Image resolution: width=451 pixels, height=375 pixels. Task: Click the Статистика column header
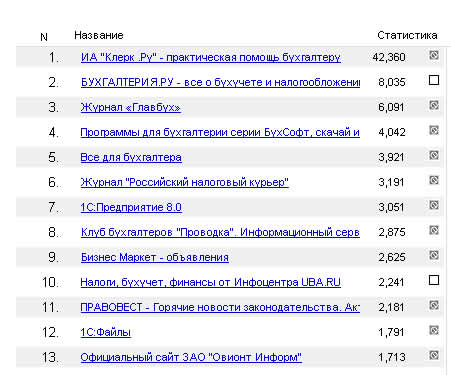pos(407,35)
